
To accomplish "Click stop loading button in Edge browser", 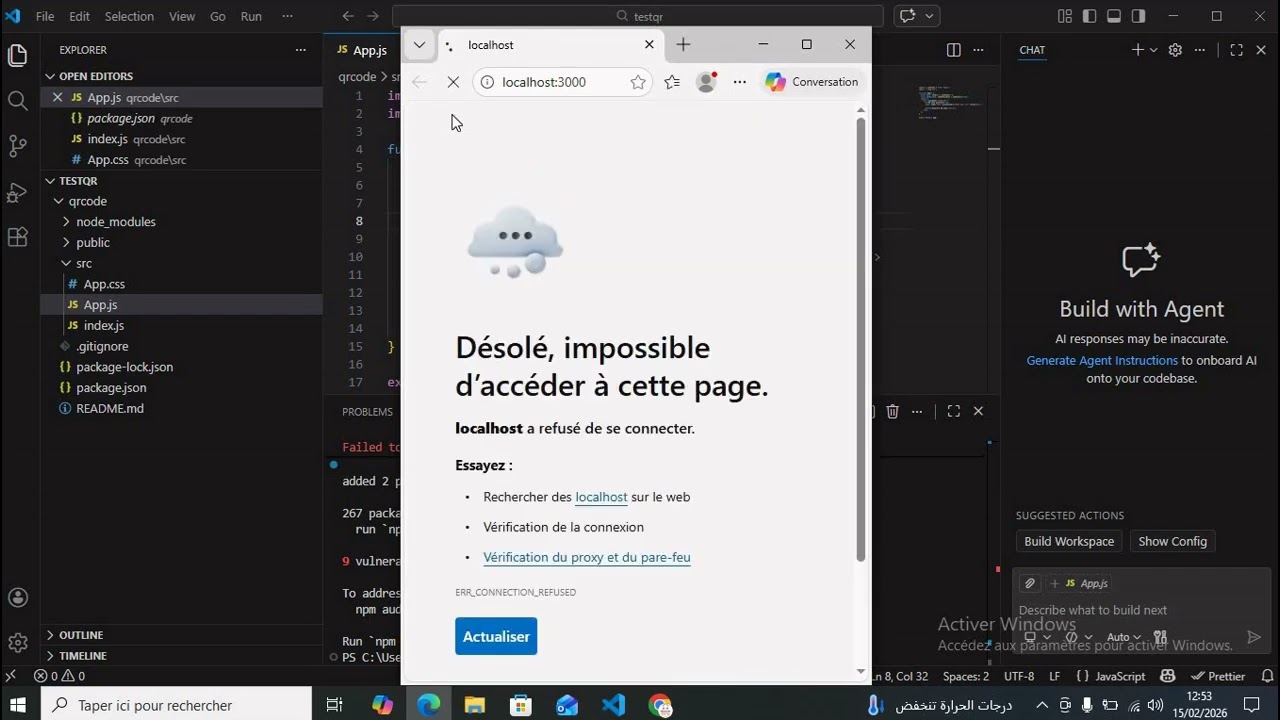I will (453, 82).
